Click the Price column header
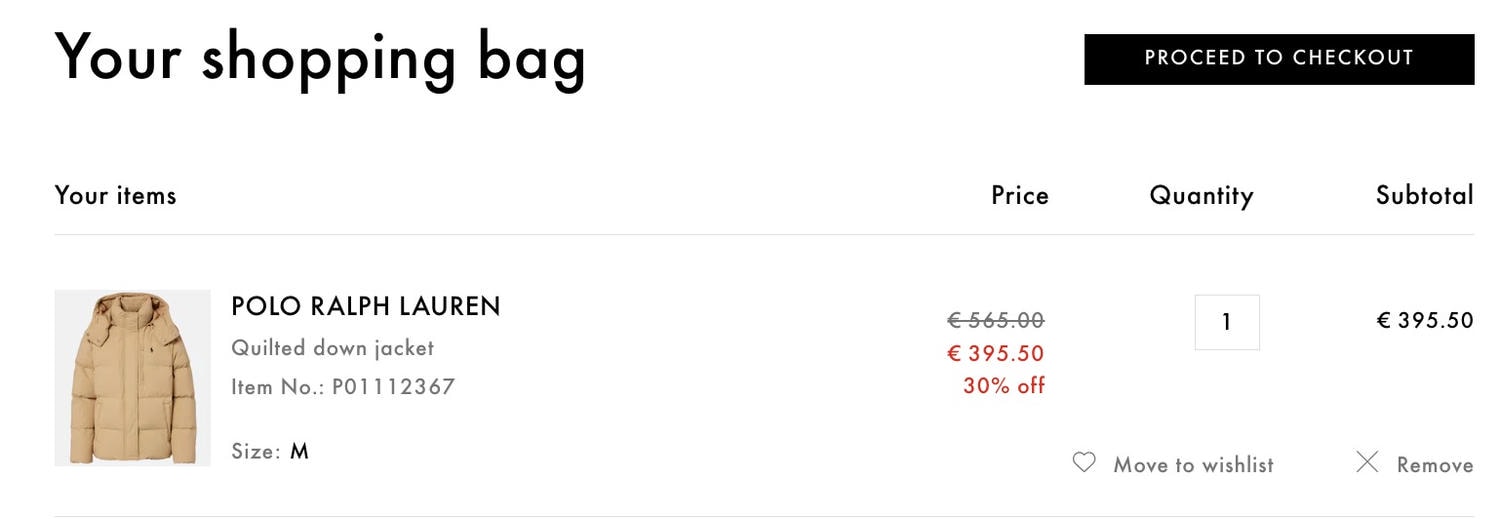 pyautogui.click(x=1020, y=195)
